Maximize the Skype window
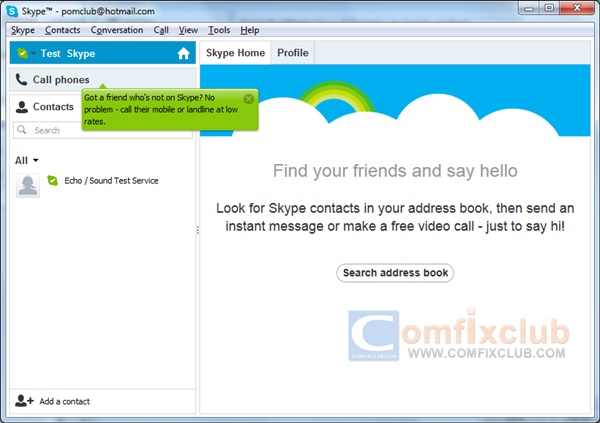This screenshot has width=600, height=423. pos(549,8)
